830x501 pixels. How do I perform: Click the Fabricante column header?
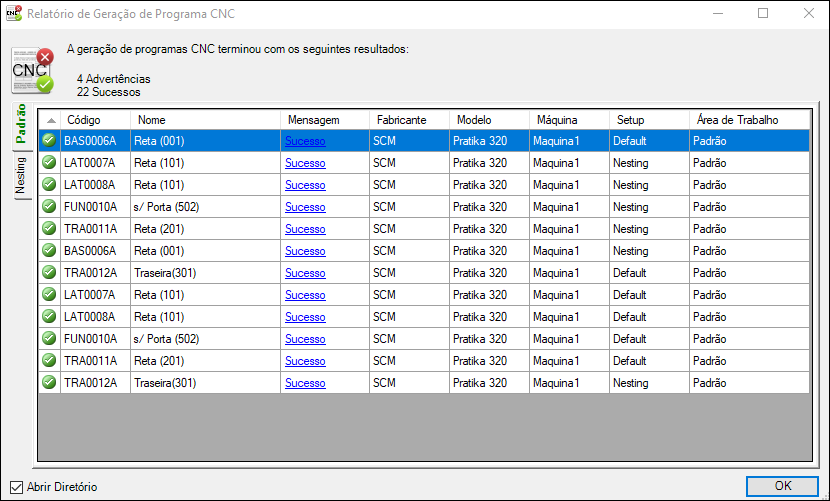pyautogui.click(x=409, y=120)
